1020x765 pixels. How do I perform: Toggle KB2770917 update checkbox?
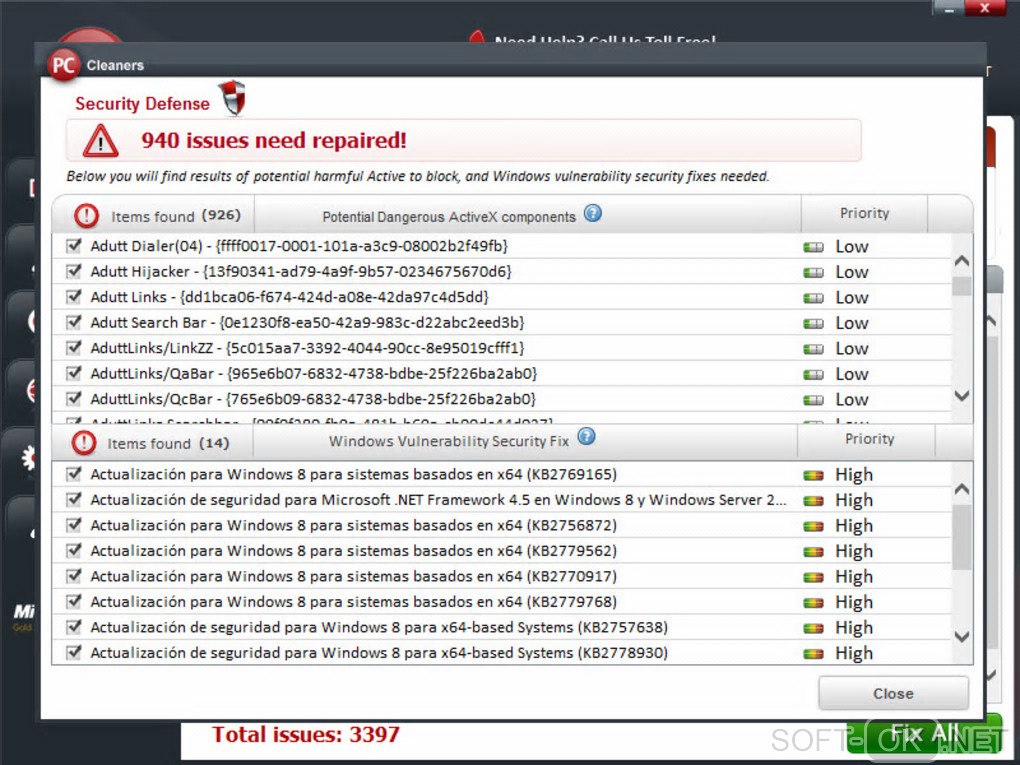(74, 576)
